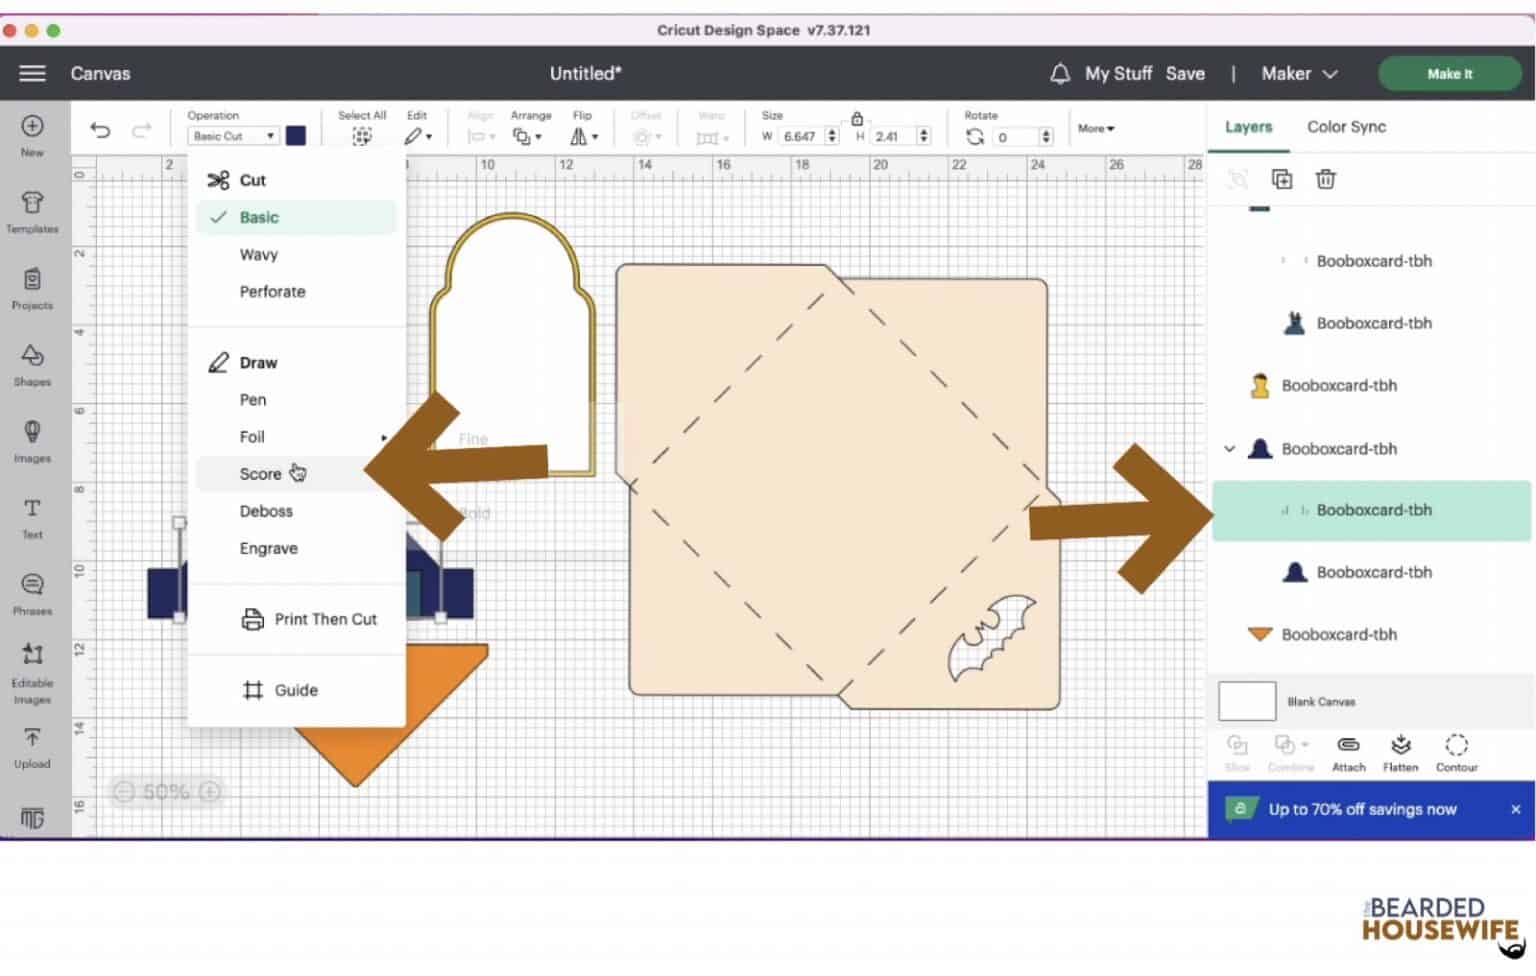Viewport: 1536px width, 976px height.
Task: Open the Templates panel
Action: [32, 211]
